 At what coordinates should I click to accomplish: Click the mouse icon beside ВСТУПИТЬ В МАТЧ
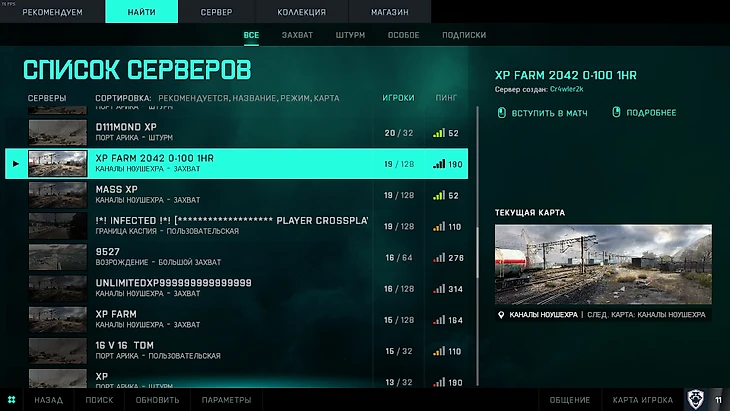coord(501,113)
